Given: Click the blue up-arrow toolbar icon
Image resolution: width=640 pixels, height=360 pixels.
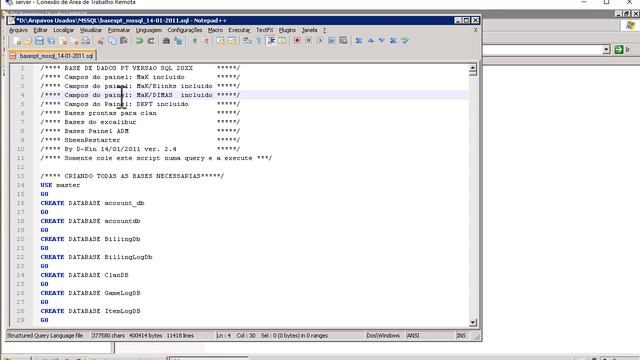Looking at the screenshot, I should pyautogui.click(x=370, y=41).
